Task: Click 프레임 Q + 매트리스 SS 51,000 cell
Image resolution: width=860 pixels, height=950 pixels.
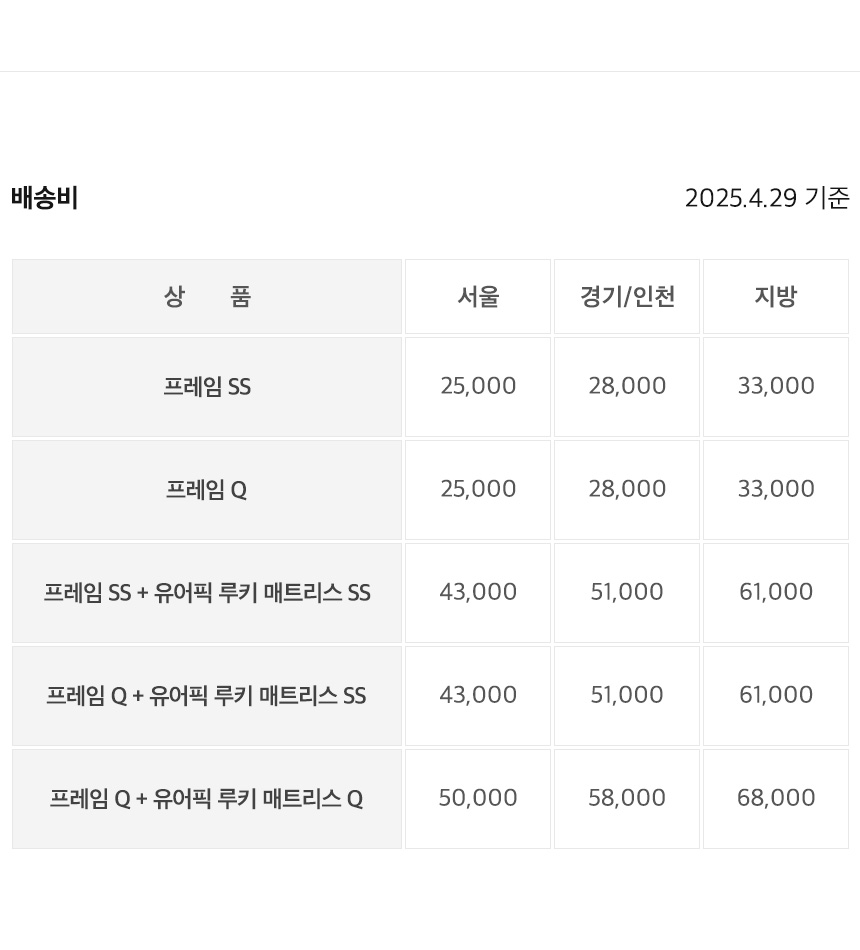Action: pos(627,695)
